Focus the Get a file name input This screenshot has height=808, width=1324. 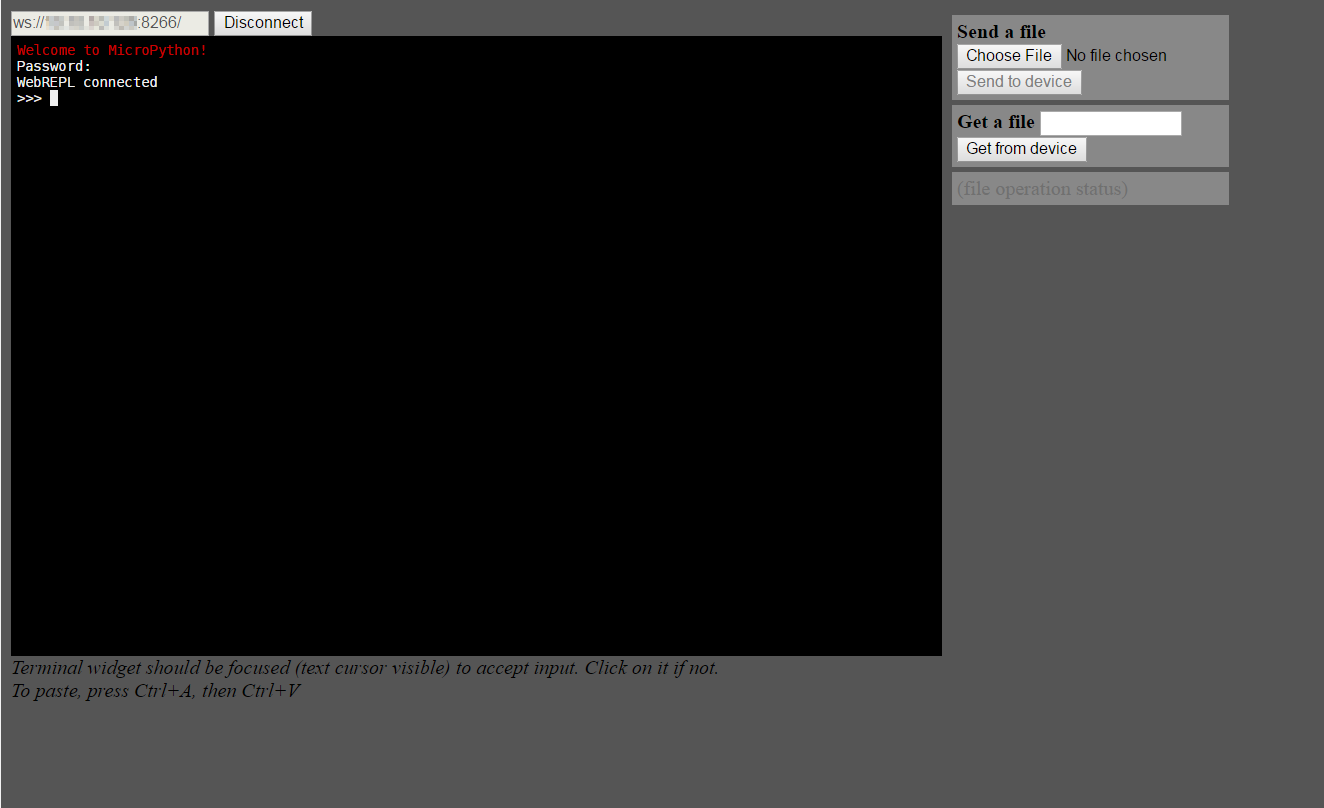(1110, 123)
